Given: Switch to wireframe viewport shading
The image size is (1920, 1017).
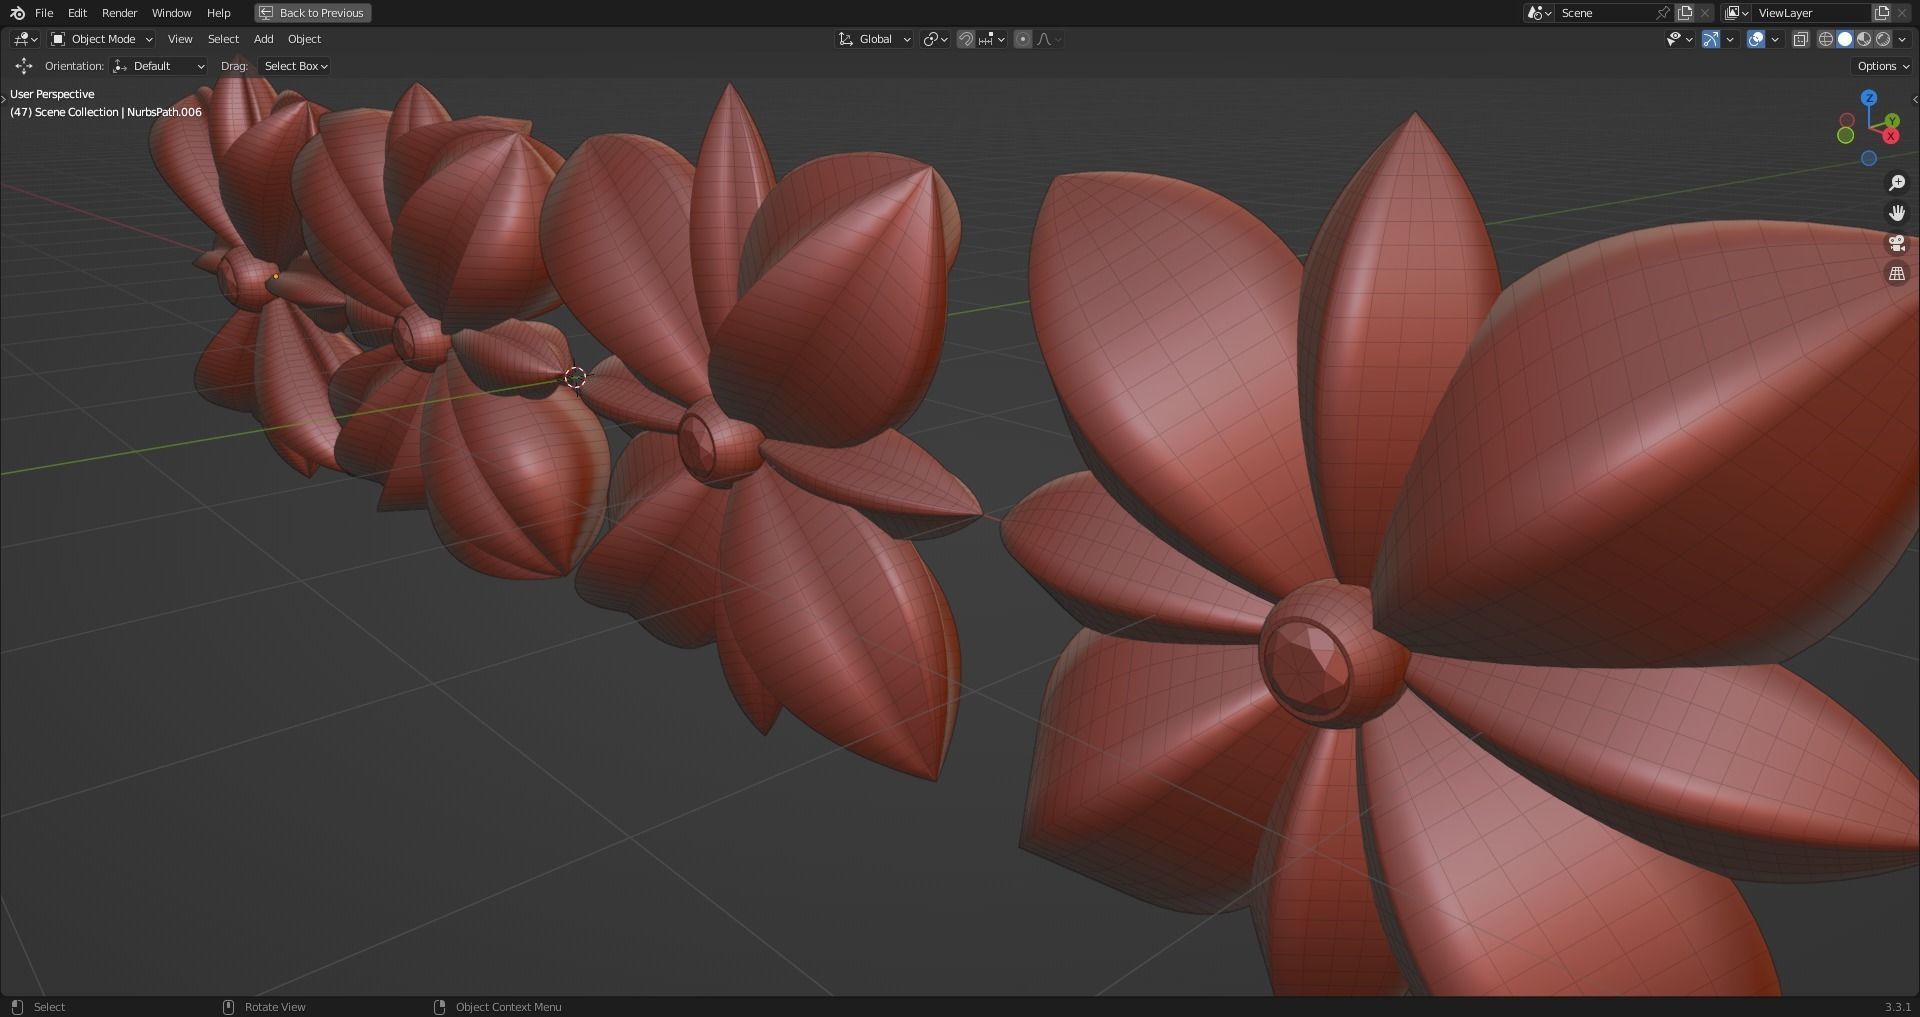Looking at the screenshot, I should click(1825, 39).
